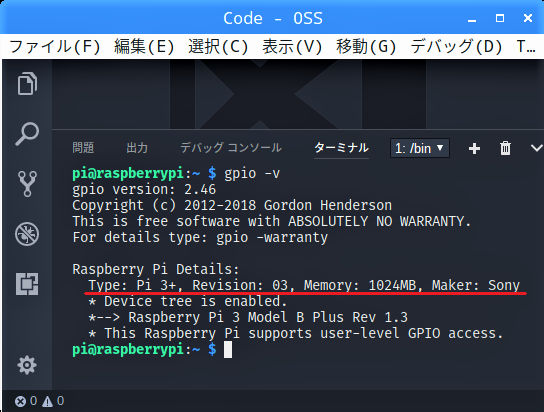Image resolution: width=544 pixels, height=412 pixels.
Task: Click the errors count icon in the status bar
Action: [x=20, y=402]
